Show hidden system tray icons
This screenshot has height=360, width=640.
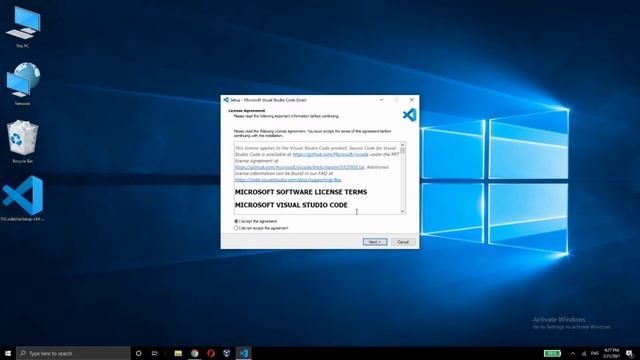click(x=573, y=353)
